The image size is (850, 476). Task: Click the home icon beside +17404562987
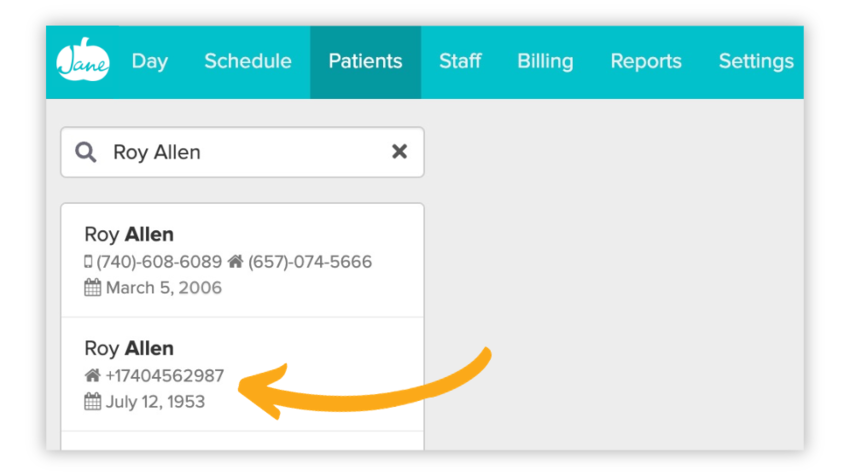coord(92,376)
